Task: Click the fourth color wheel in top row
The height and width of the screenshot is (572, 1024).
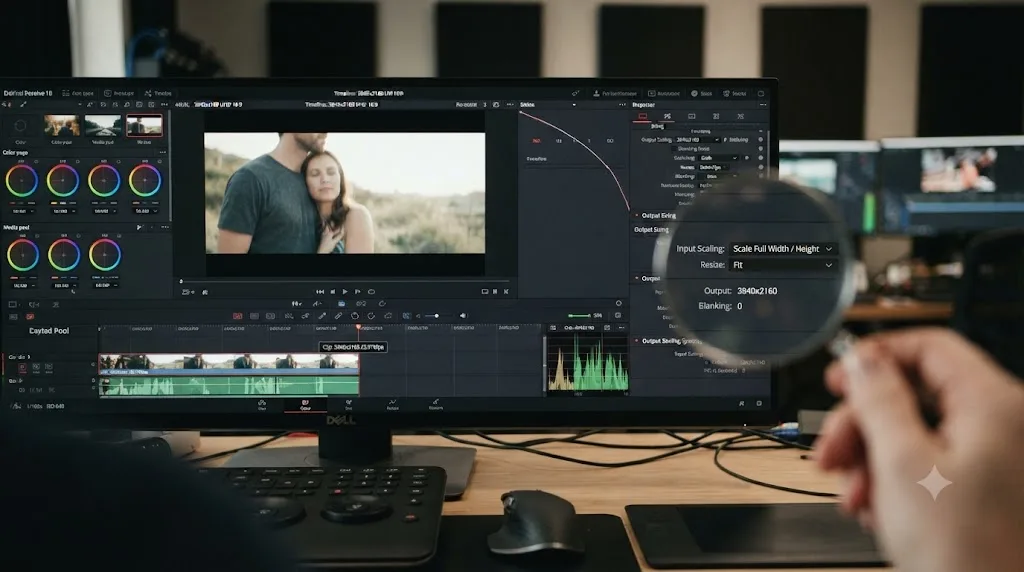Action: (144, 181)
